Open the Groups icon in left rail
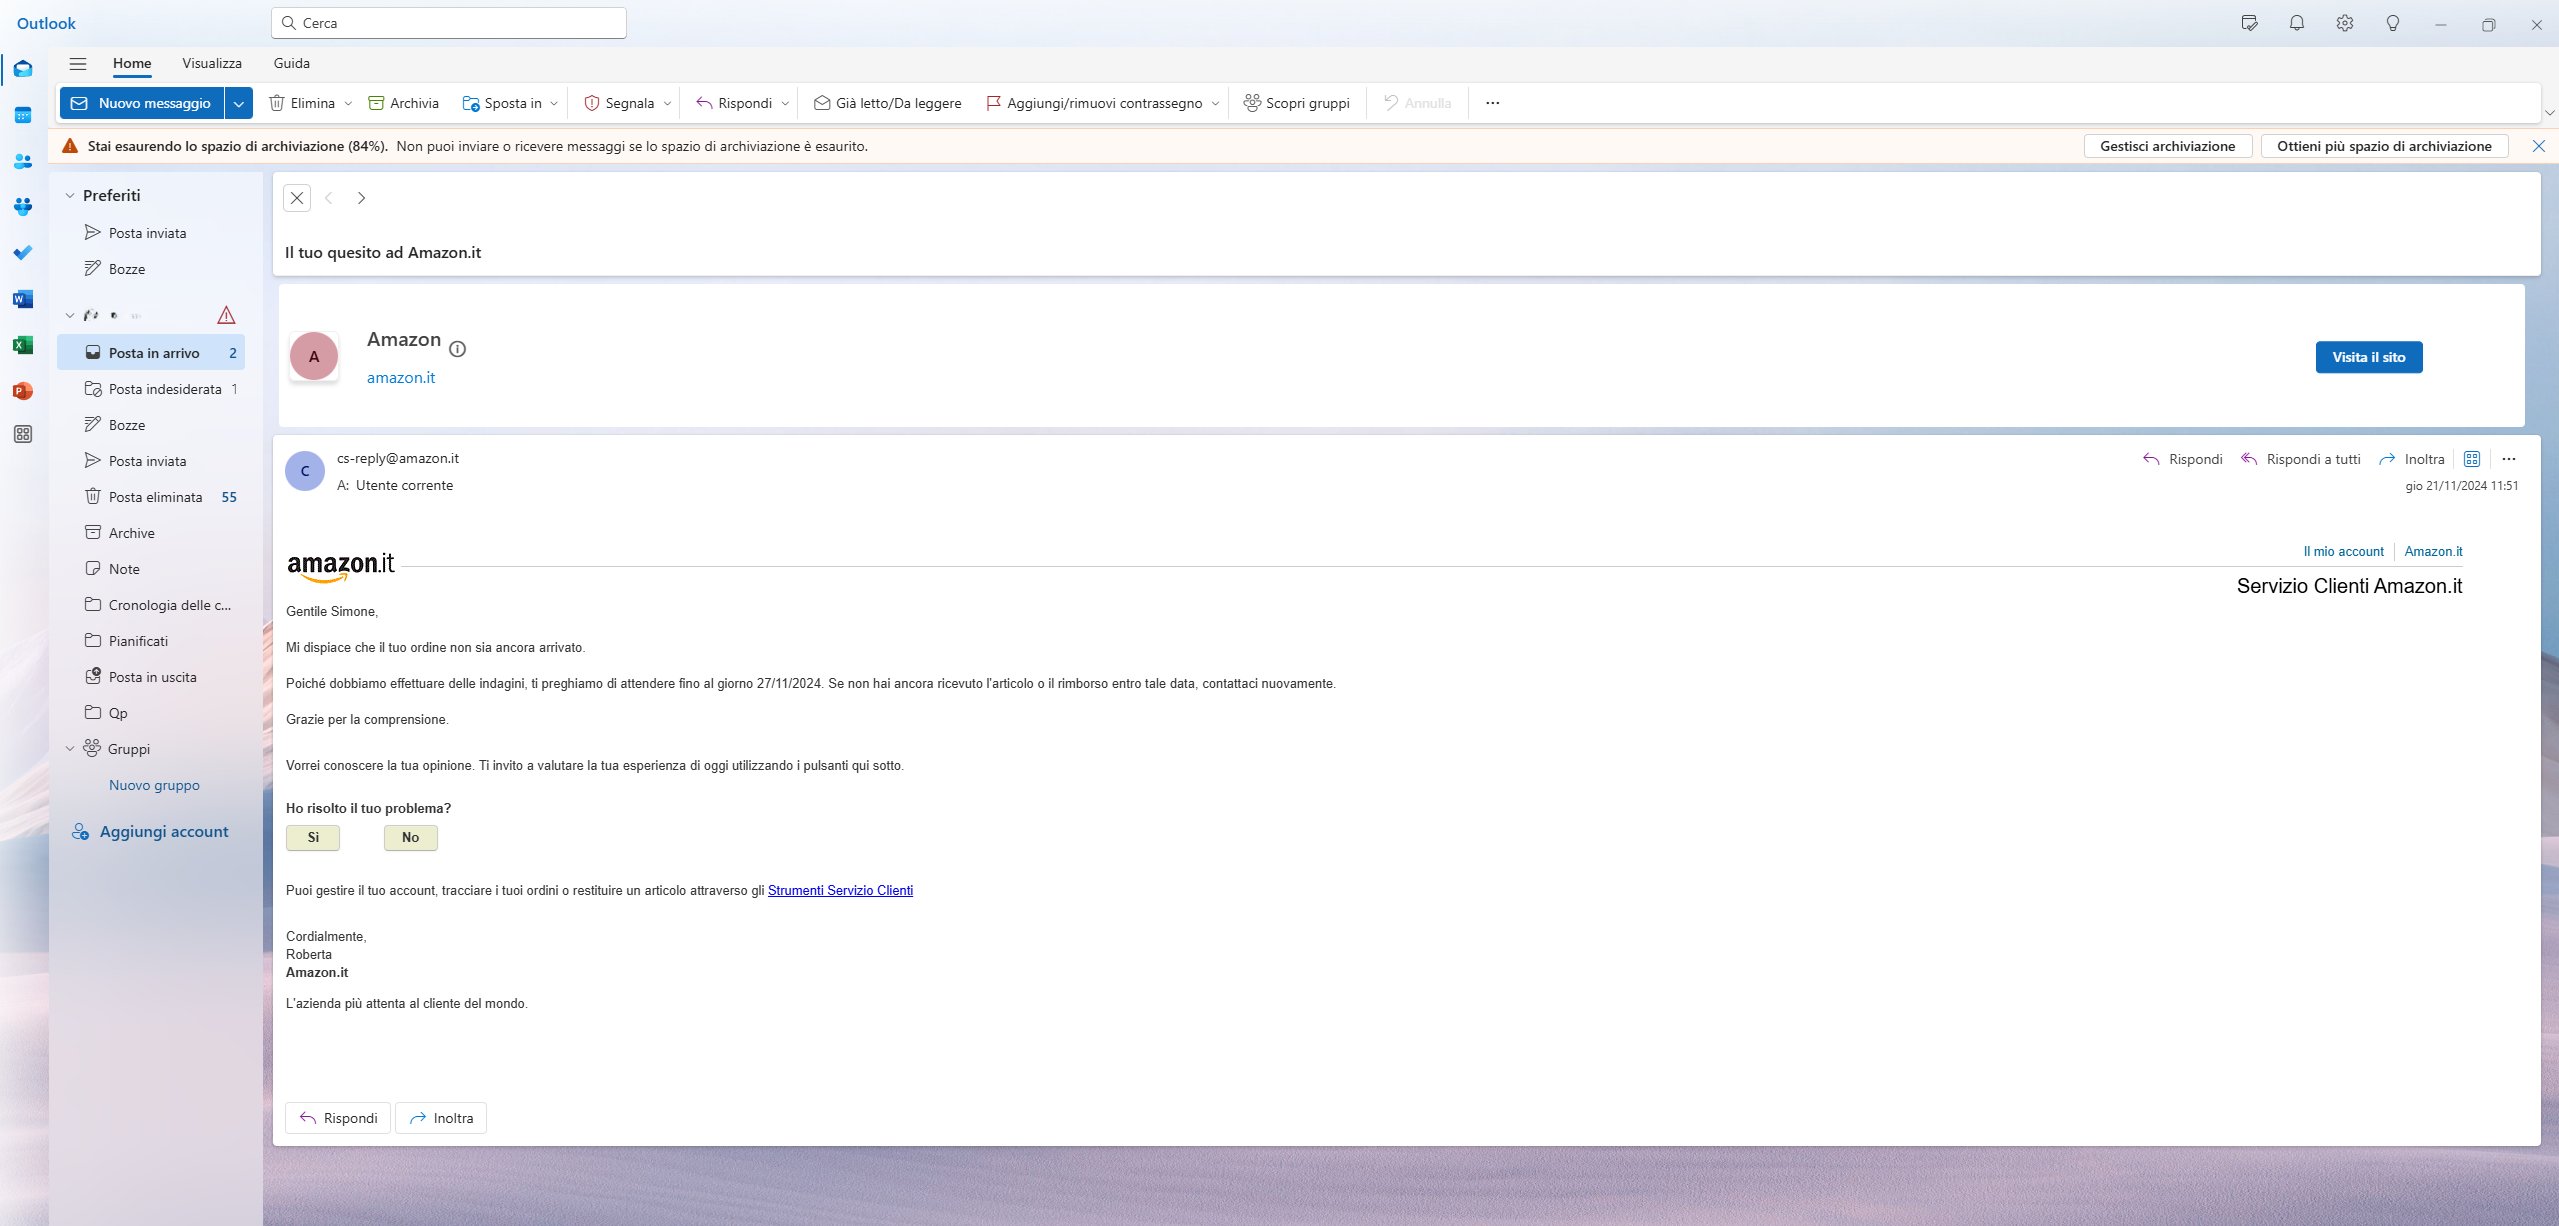Image resolution: width=2559 pixels, height=1226 pixels. point(23,207)
